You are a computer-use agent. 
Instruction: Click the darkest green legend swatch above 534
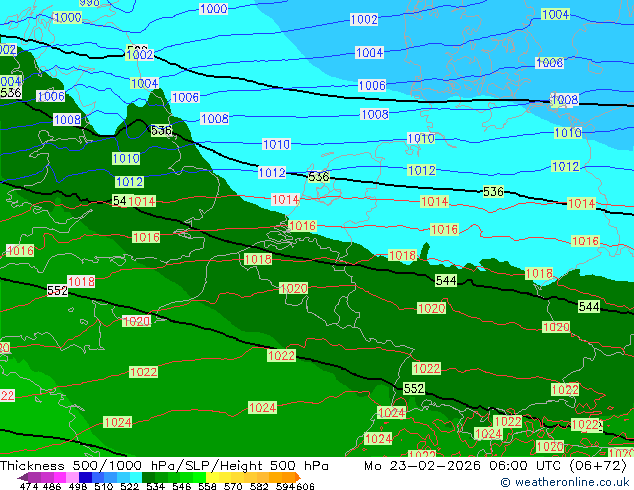(x=148, y=477)
